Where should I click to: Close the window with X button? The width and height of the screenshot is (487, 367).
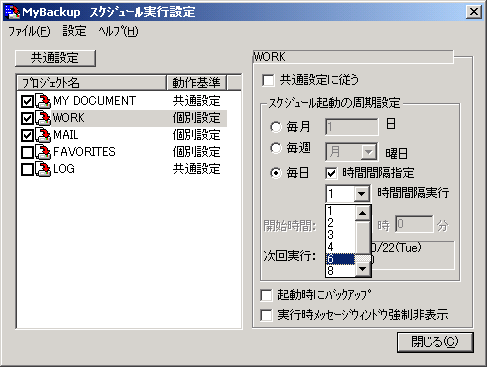tap(474, 12)
